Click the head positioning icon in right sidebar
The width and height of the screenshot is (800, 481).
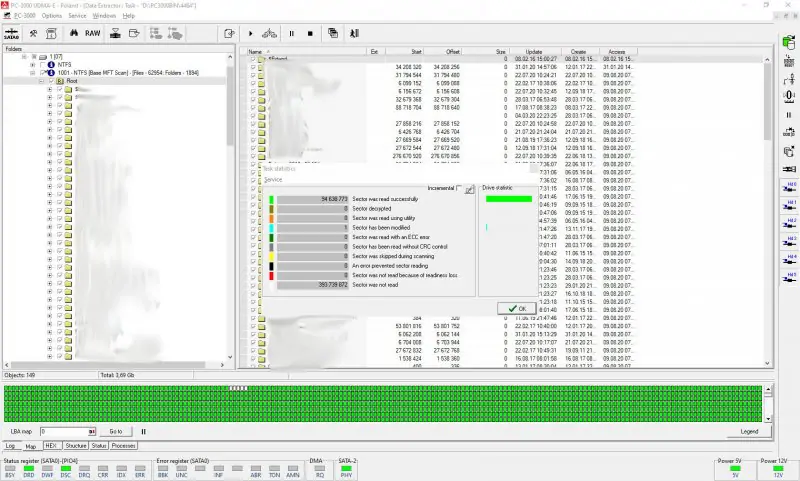pyautogui.click(x=789, y=79)
